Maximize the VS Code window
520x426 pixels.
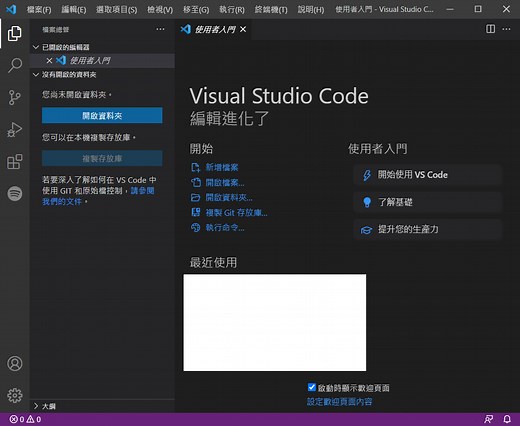click(478, 9)
